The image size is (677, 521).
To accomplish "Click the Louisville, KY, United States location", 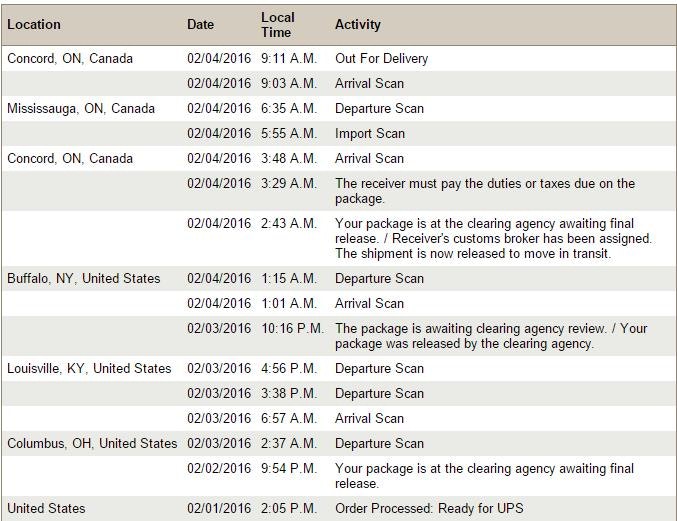I will 89,368.
